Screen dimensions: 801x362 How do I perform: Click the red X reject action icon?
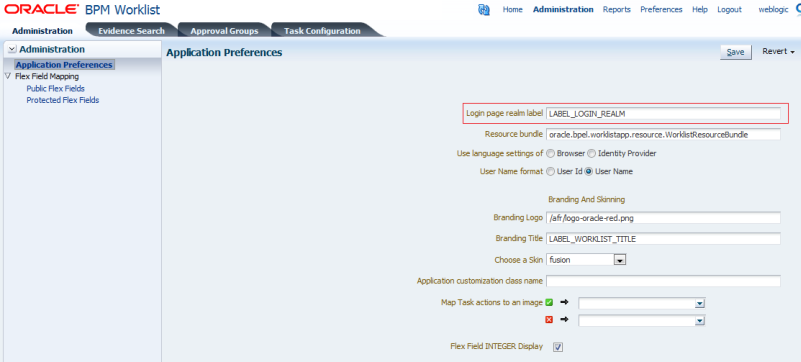[x=549, y=320]
